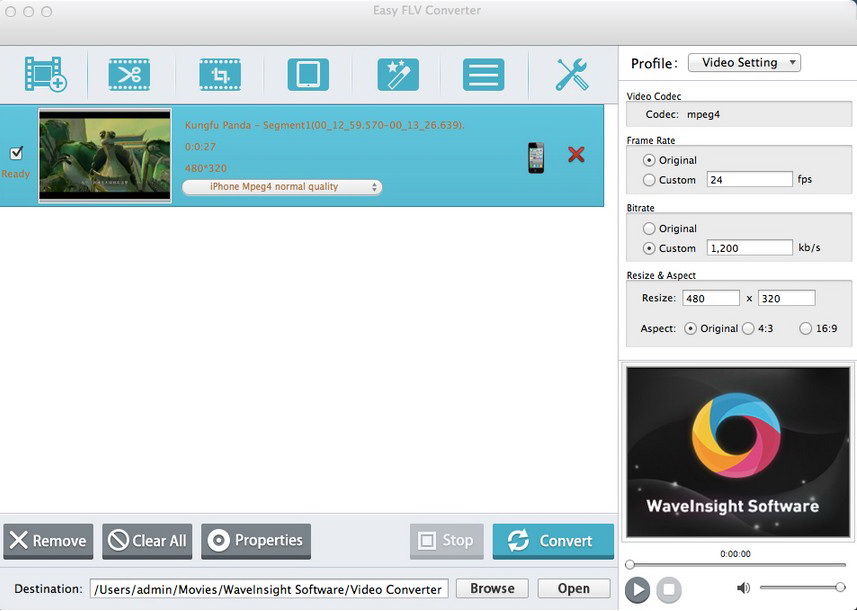Click the Kungfu Panda Segment1 file name

(325, 125)
